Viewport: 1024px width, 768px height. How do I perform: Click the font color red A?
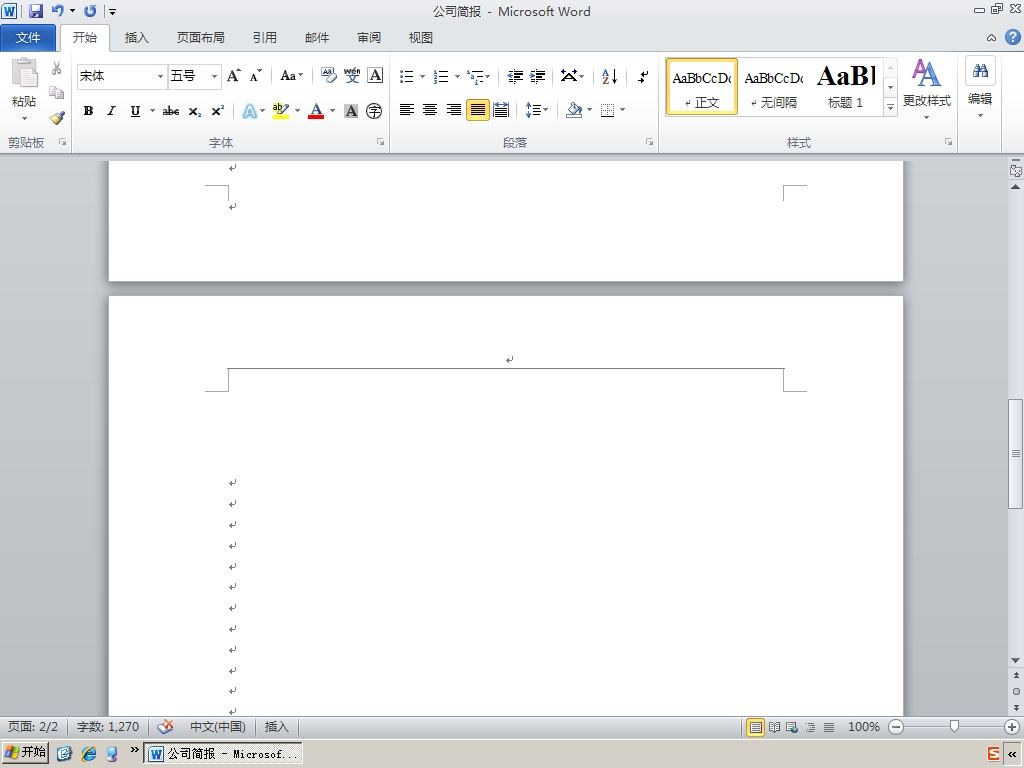316,110
